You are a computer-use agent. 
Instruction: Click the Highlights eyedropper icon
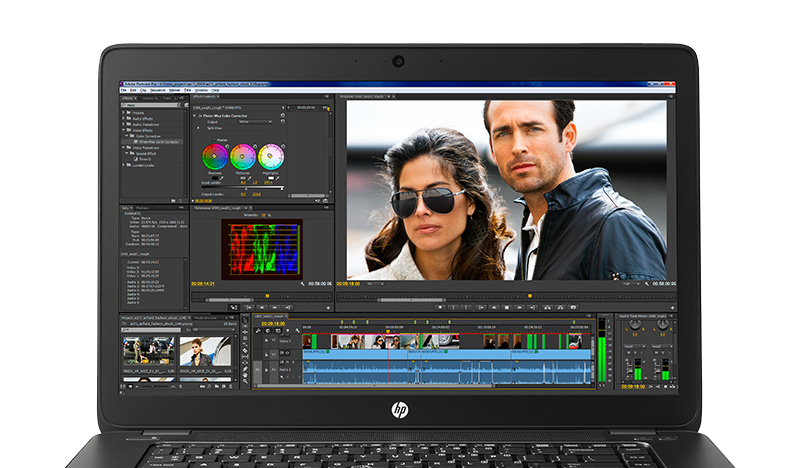(277, 178)
